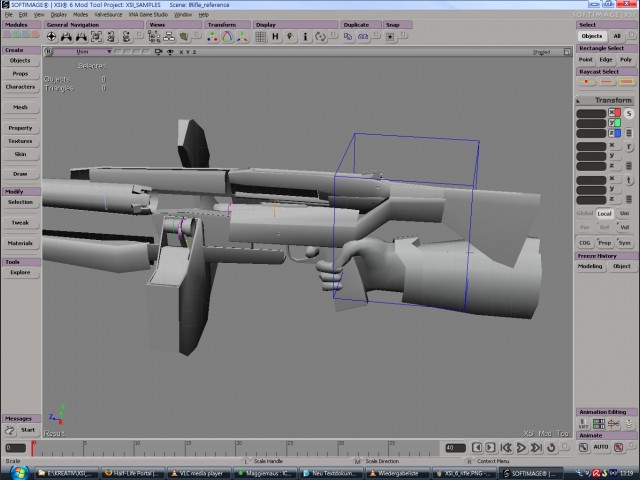Image resolution: width=640 pixels, height=480 pixels.
Task: Click the snap target icon
Action: pos(390,37)
